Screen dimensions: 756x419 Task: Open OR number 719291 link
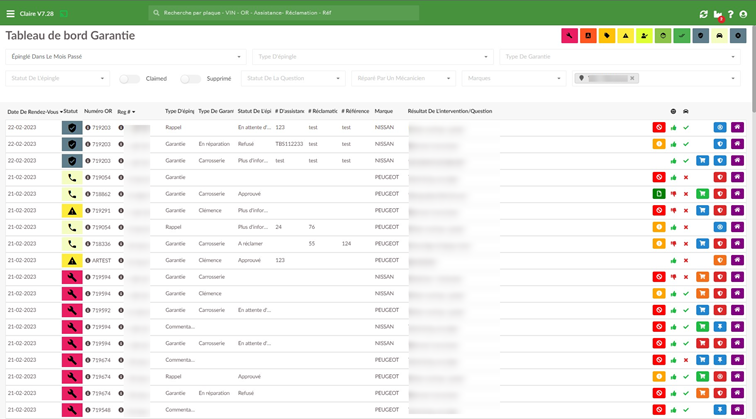coord(101,211)
